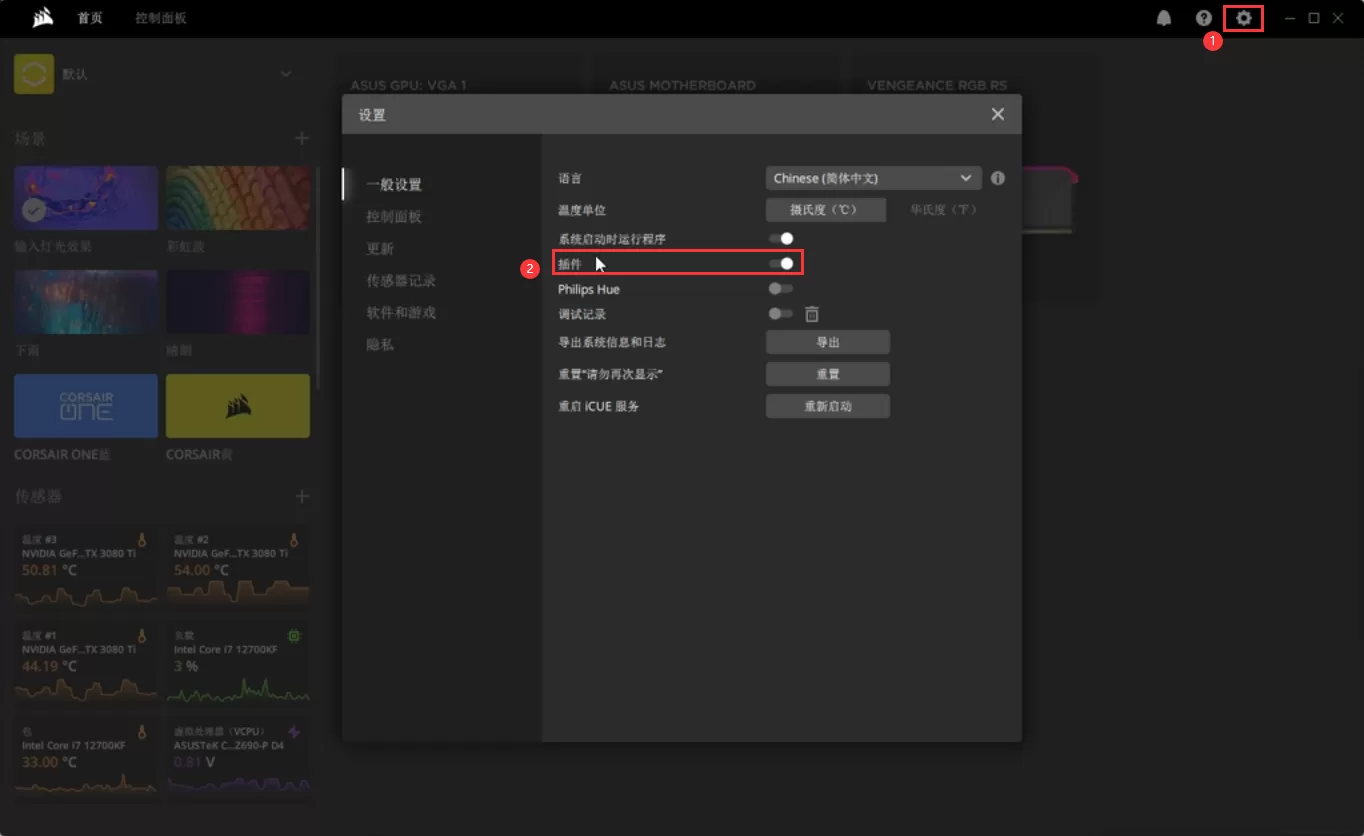
Task: Select the CORSAIR ONE蓝 scene thumbnail
Action: pyautogui.click(x=86, y=406)
